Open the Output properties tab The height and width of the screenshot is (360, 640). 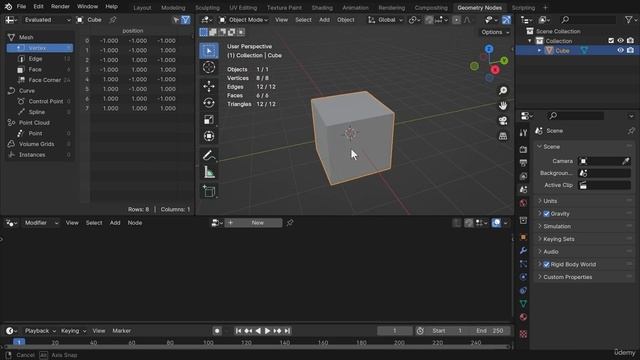coord(523,163)
